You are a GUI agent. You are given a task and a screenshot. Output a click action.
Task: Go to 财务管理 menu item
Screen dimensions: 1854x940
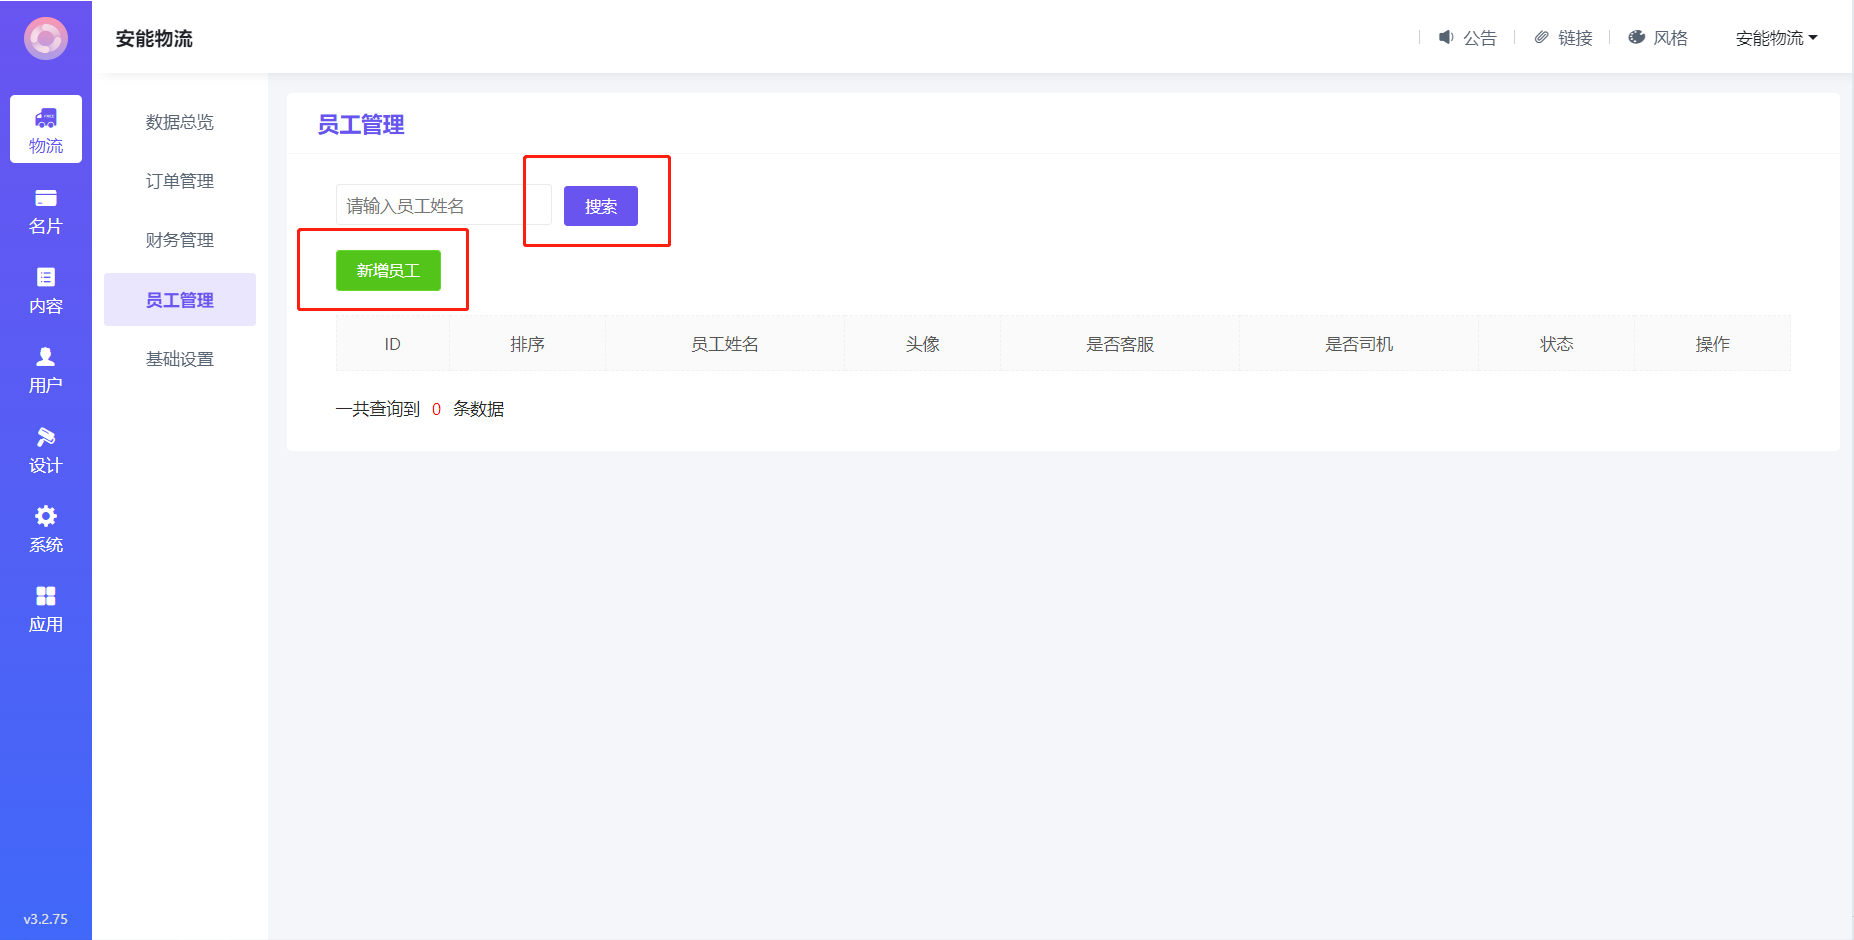(x=180, y=240)
